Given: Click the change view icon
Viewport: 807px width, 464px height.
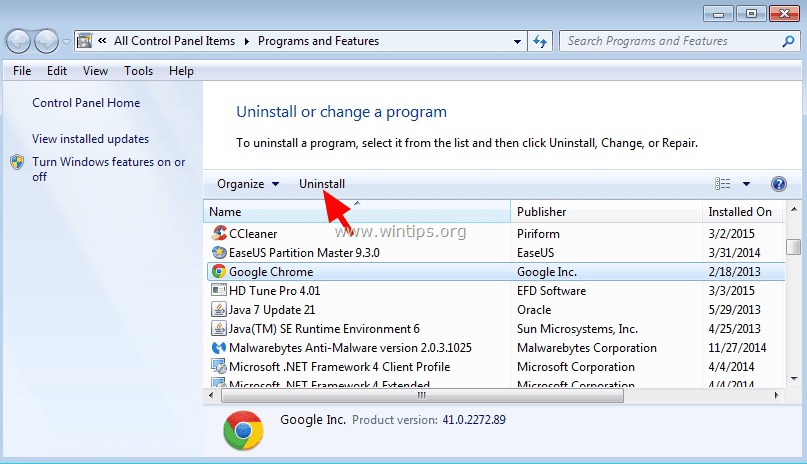Looking at the screenshot, I should 723,184.
